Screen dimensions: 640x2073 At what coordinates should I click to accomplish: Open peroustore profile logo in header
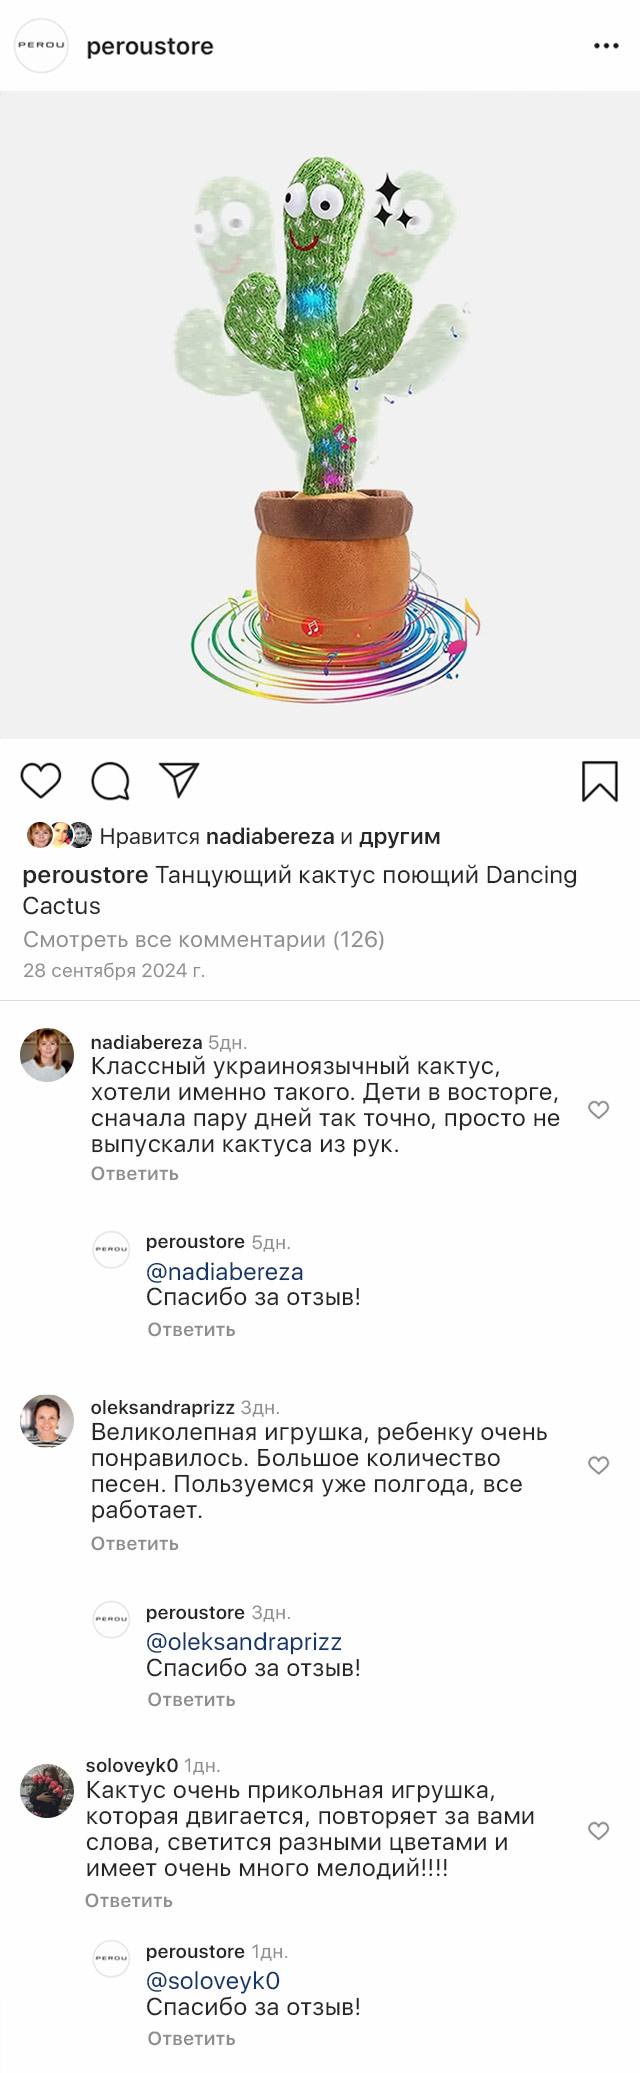(41, 46)
